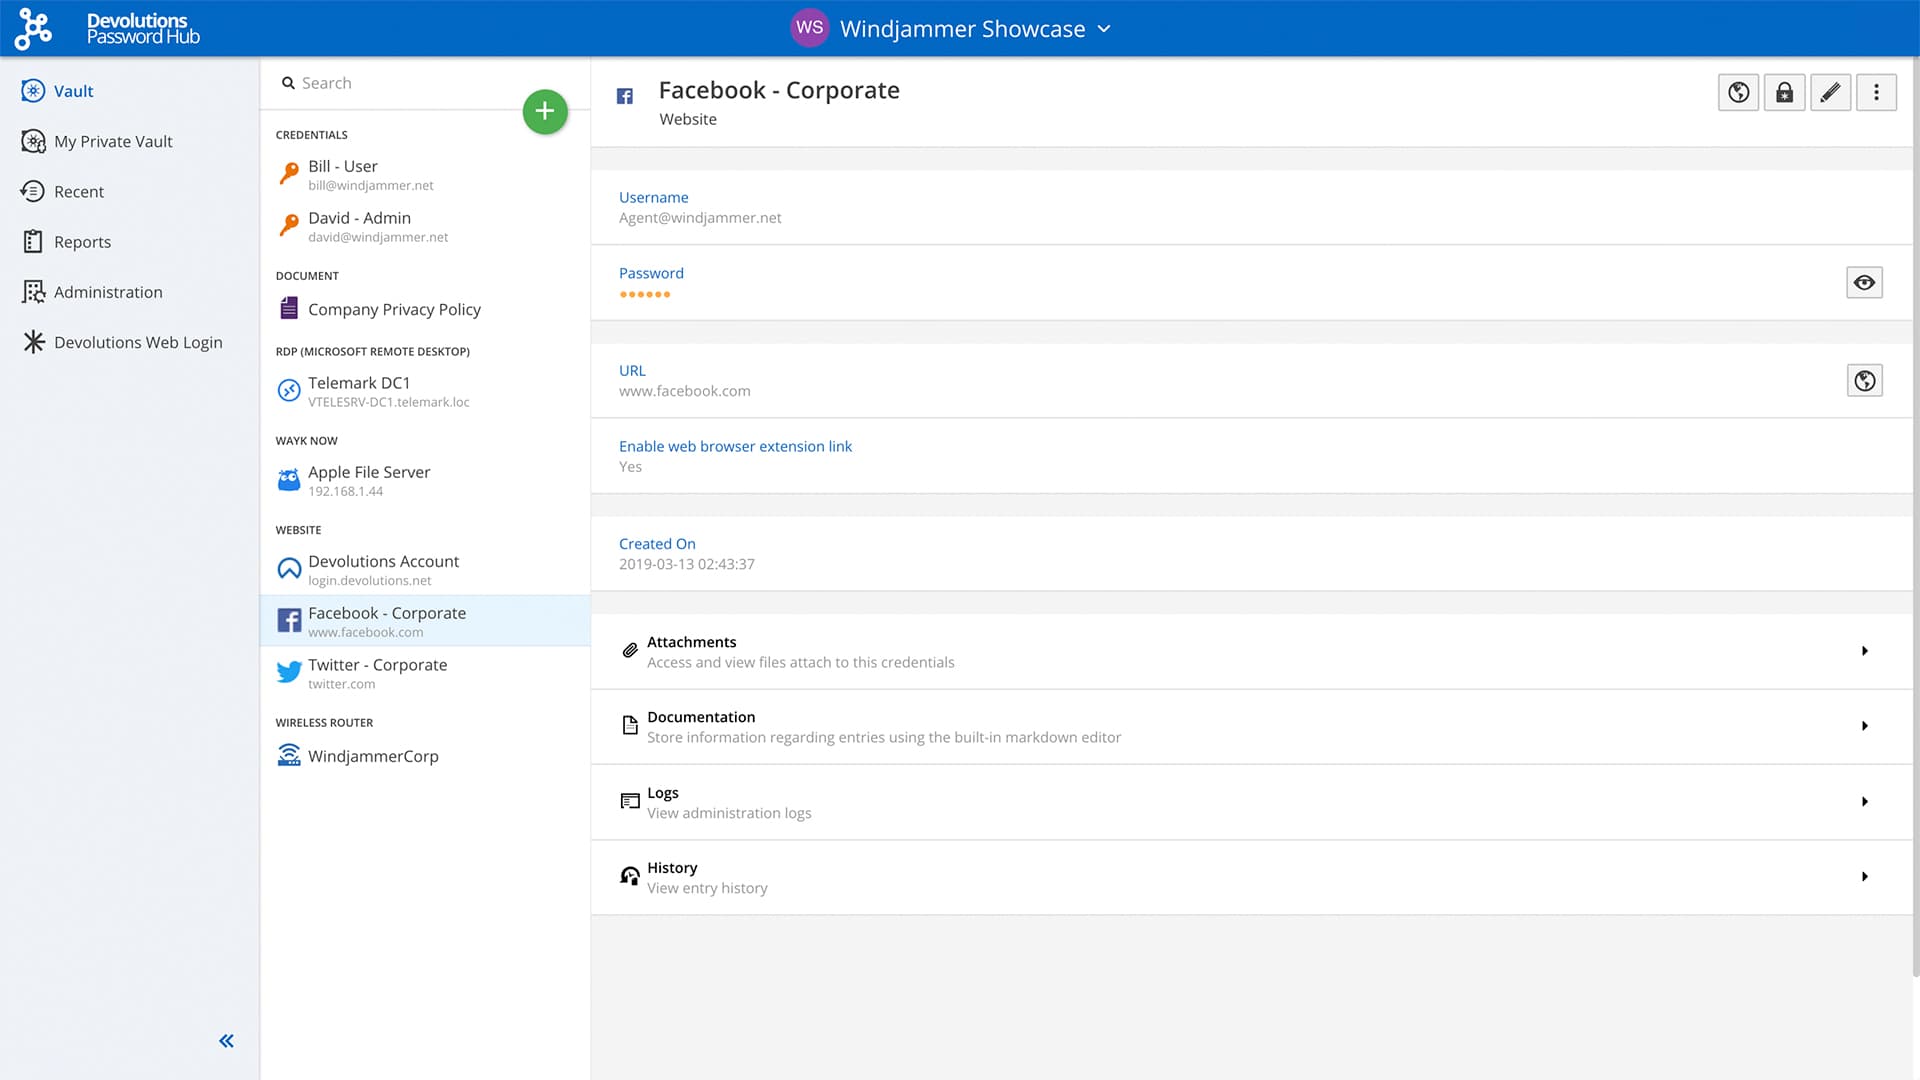Click the globe icon in entry header
Viewport: 1920px width, 1080px height.
tap(1738, 93)
